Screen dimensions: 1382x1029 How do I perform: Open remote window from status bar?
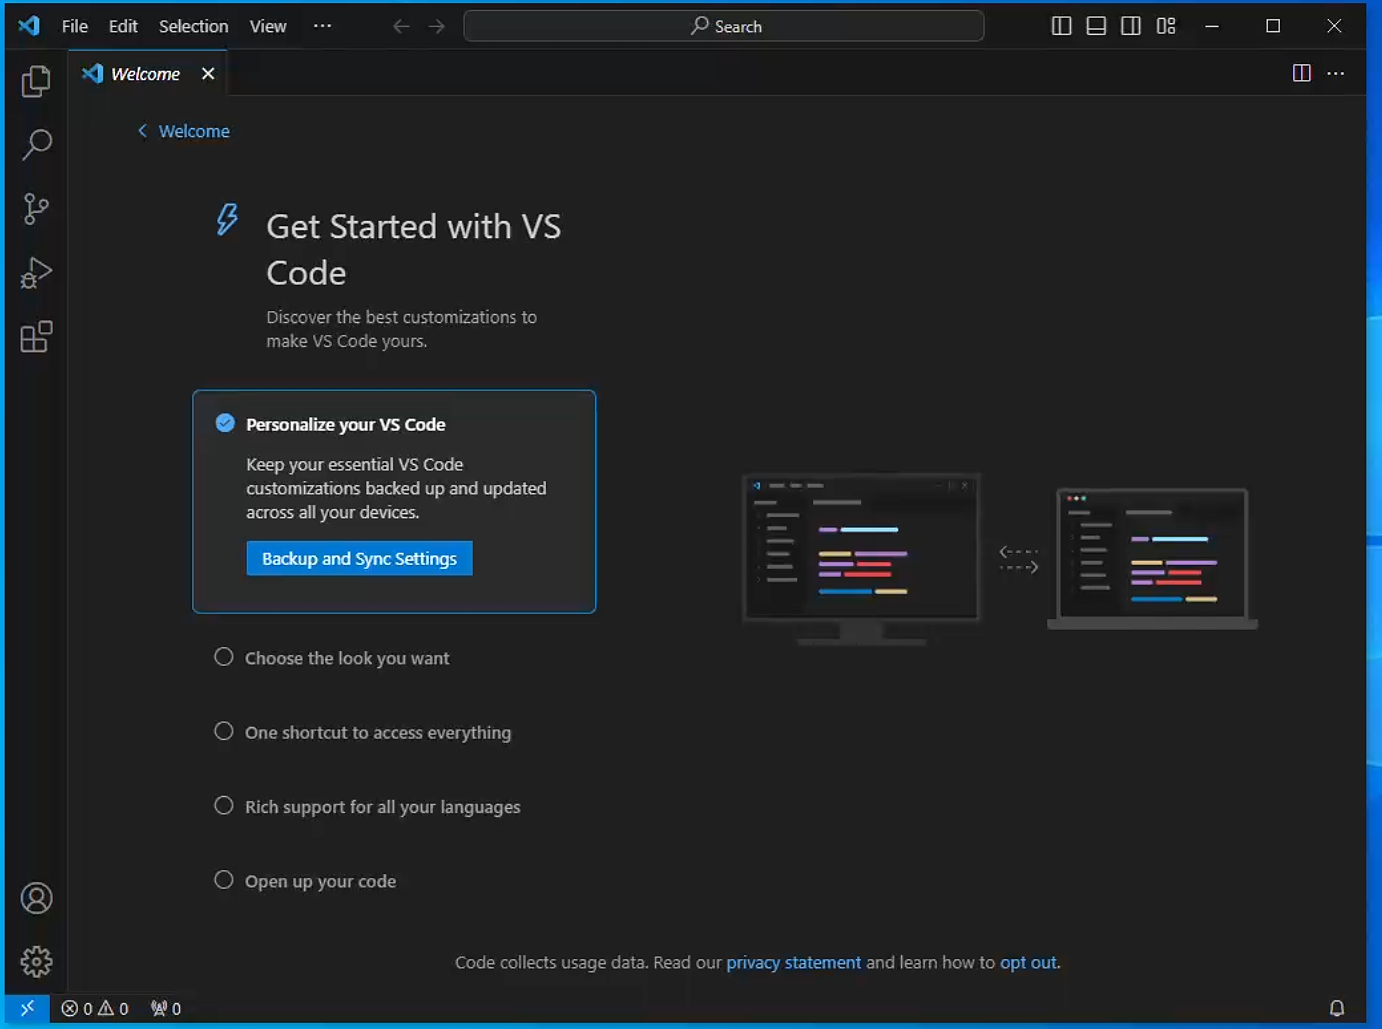27,1008
